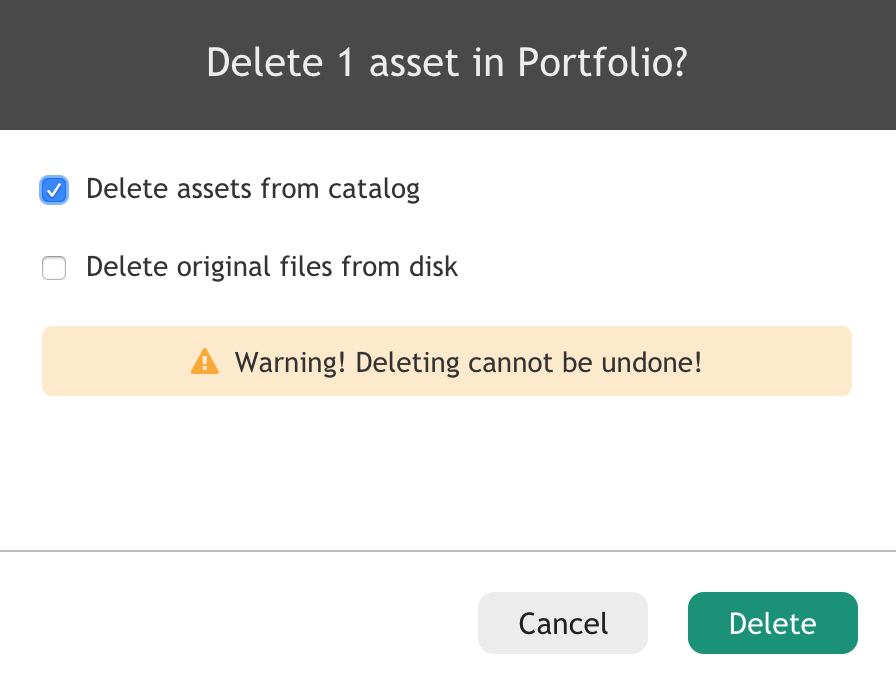Click the word "Warning!" beside the triangle icon

pos(290,362)
